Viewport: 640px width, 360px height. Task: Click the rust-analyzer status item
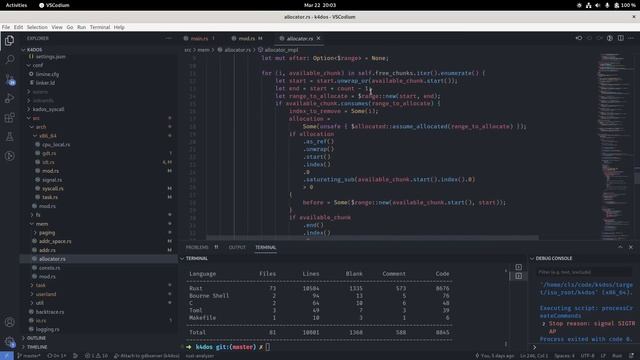coord(200,356)
